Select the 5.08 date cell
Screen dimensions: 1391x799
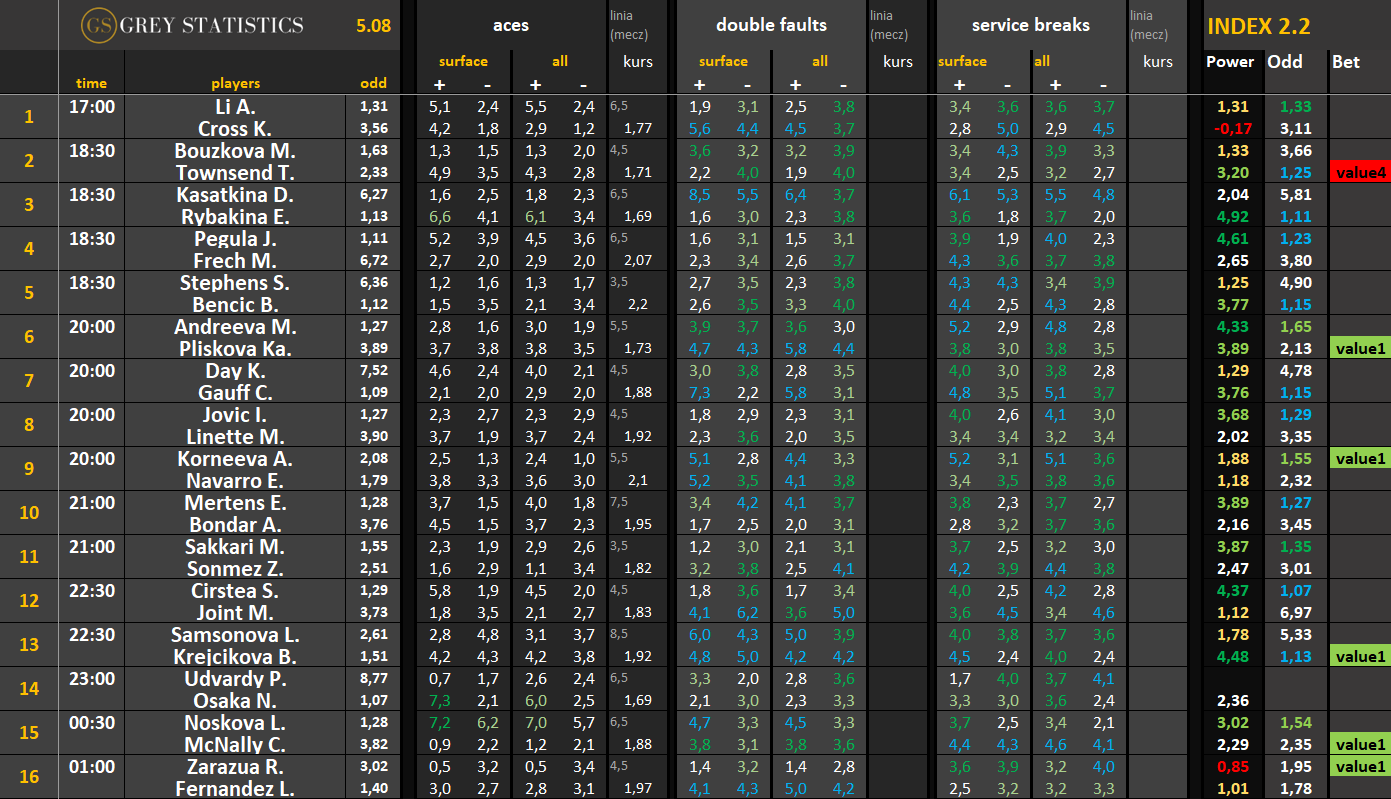pos(373,26)
